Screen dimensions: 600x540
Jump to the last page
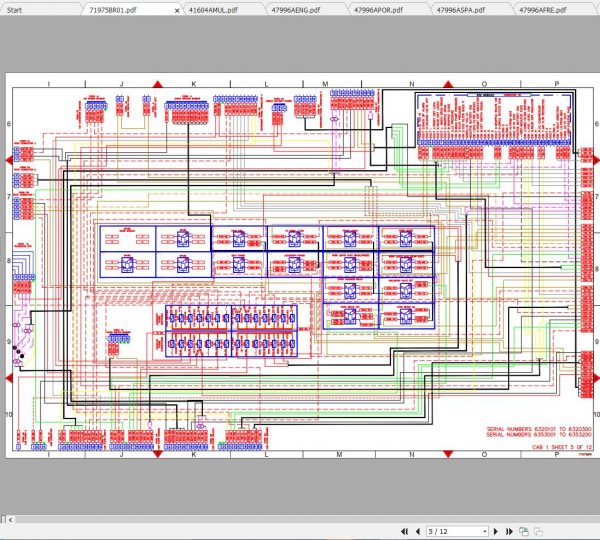(x=508, y=530)
